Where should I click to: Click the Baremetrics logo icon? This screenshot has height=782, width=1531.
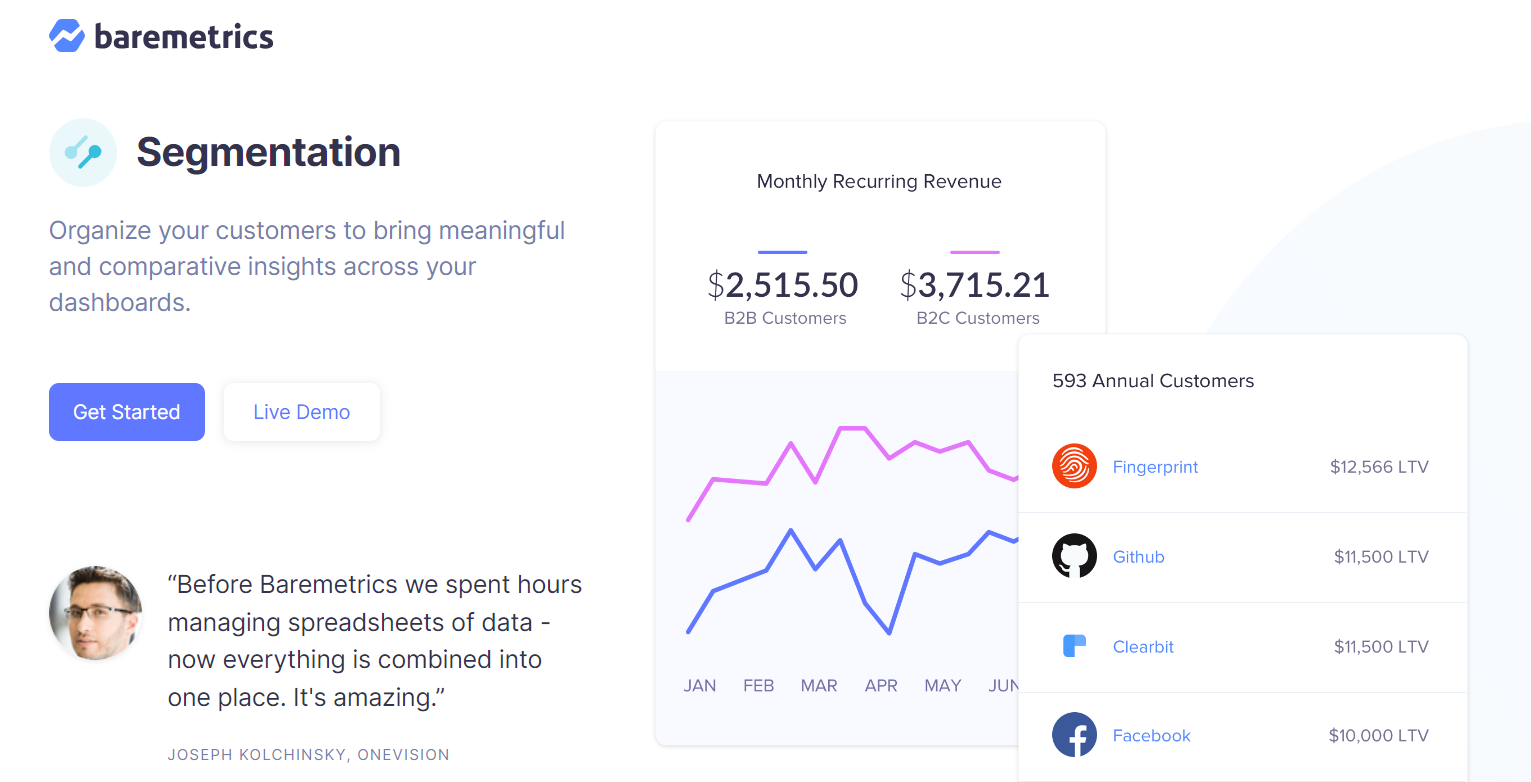coord(67,36)
